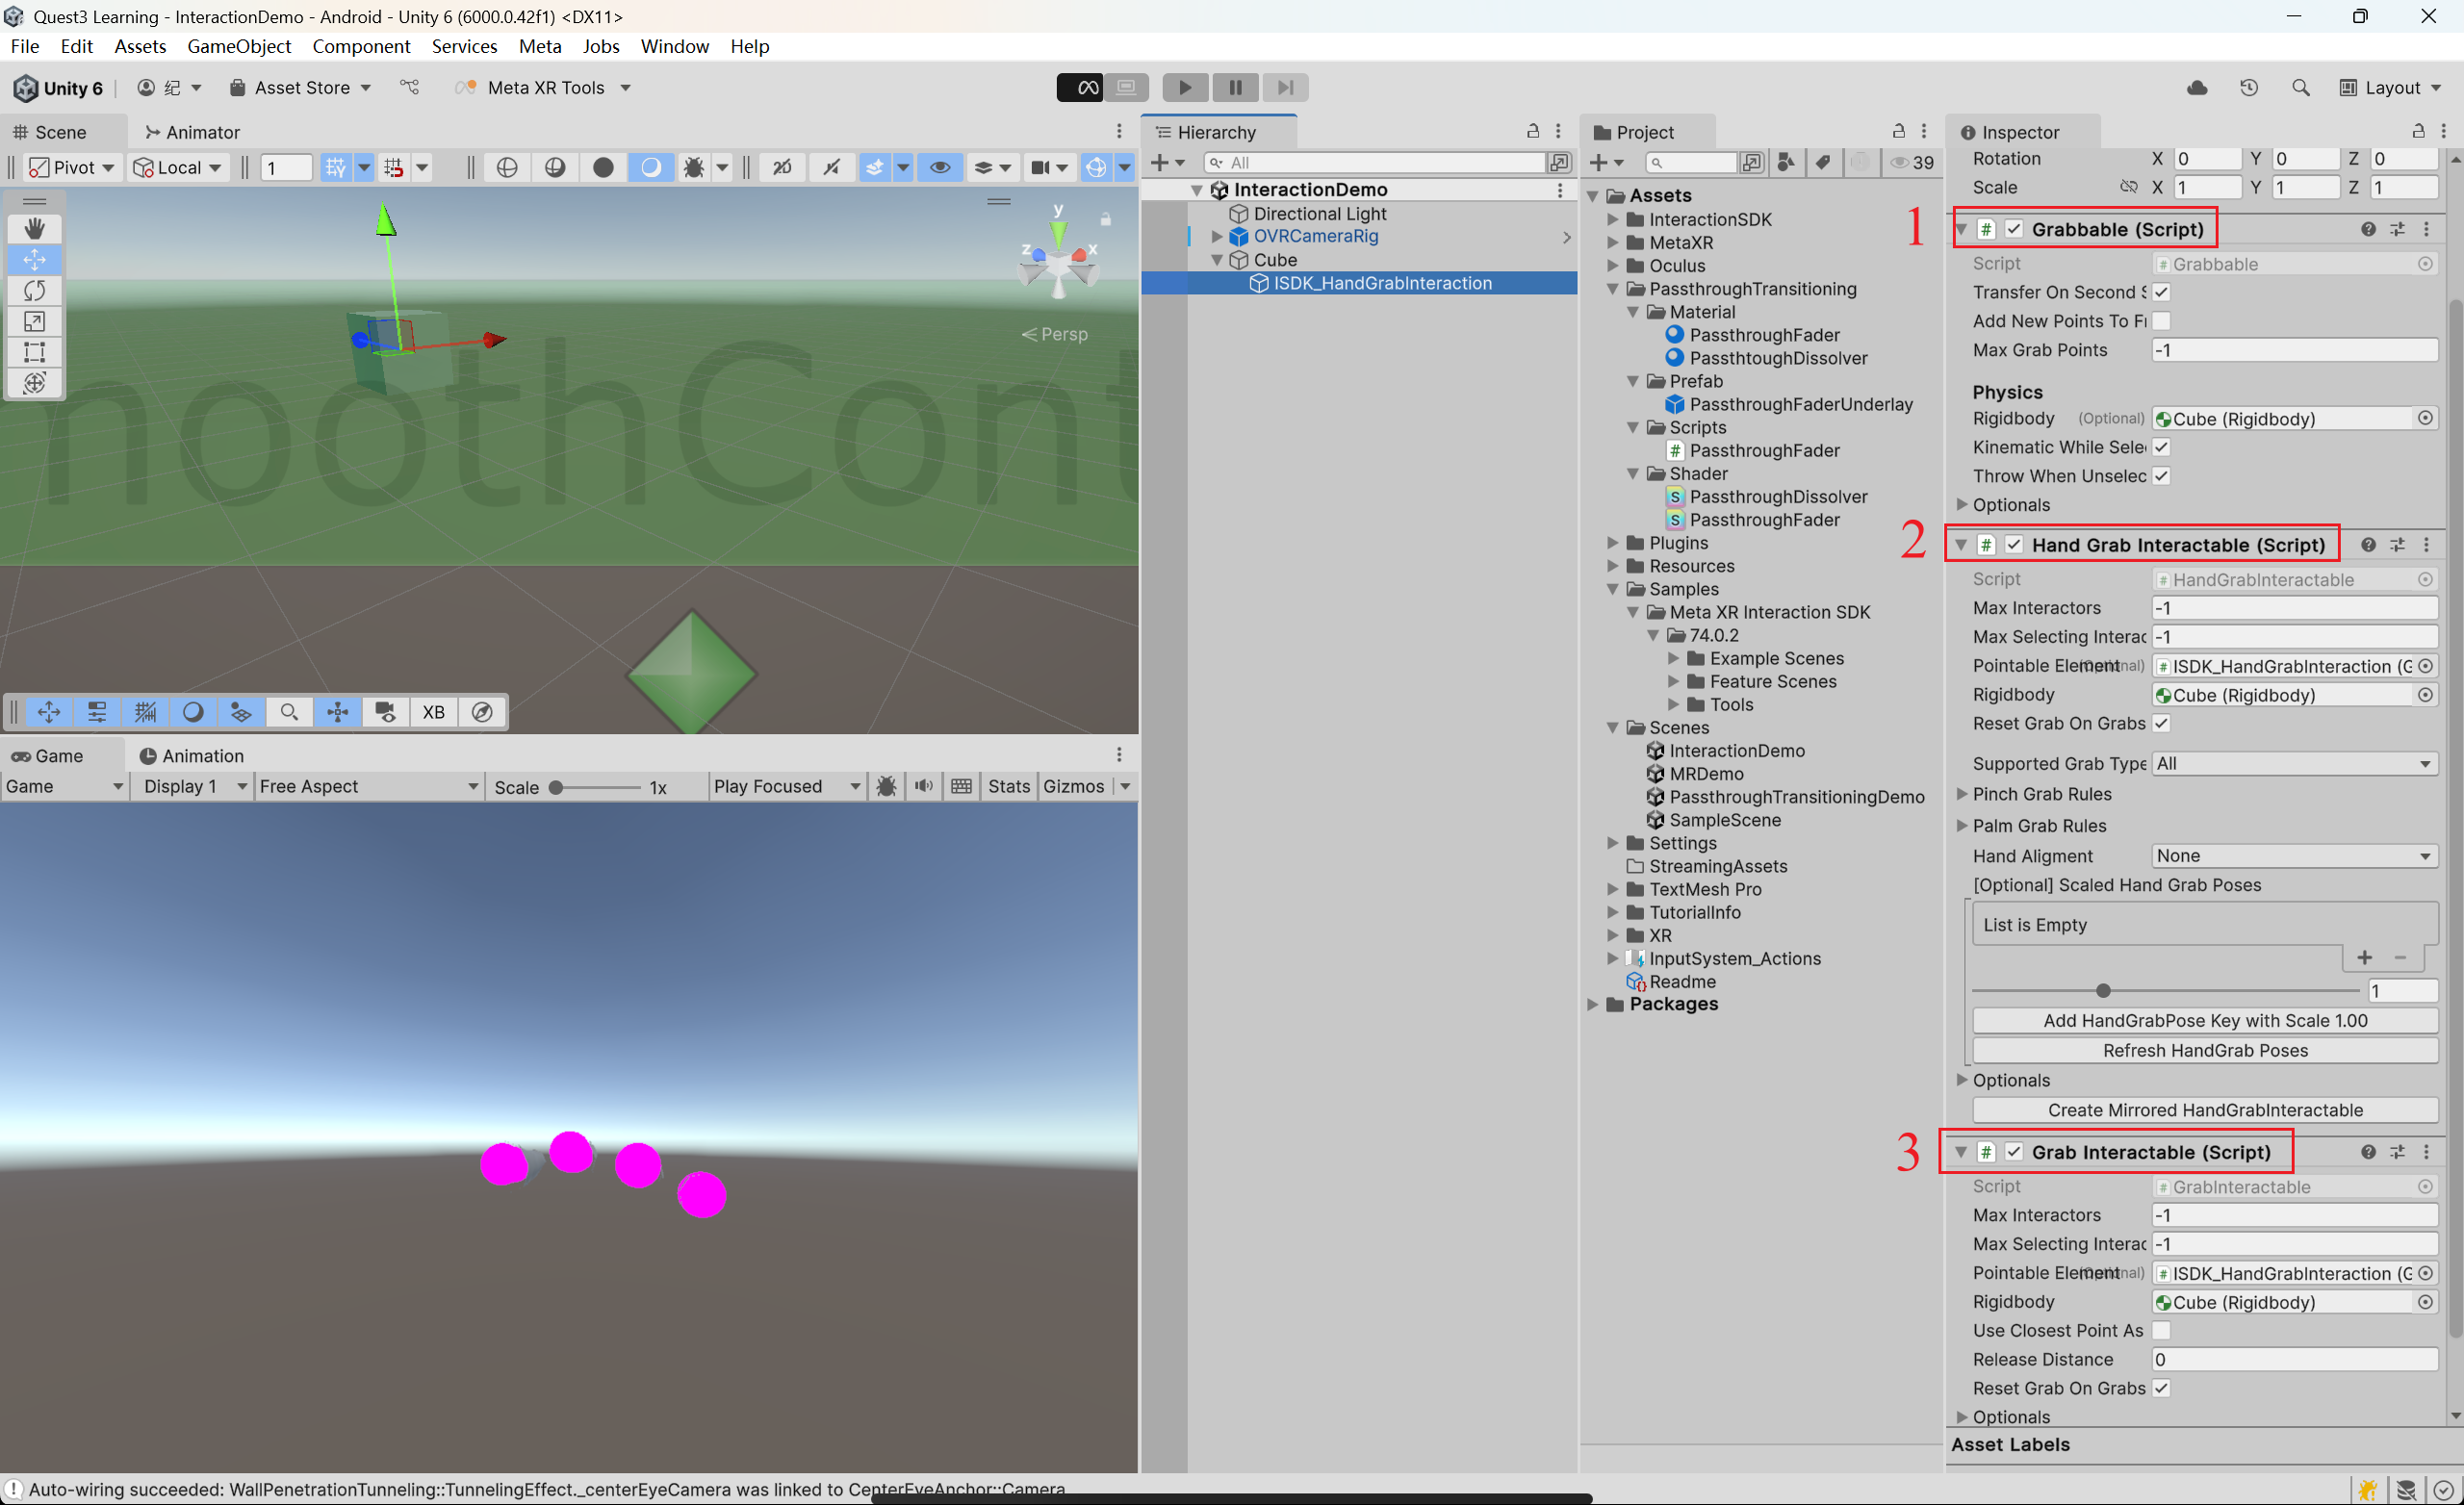Image resolution: width=2464 pixels, height=1505 pixels.
Task: Open the Meta menu
Action: coord(540,46)
